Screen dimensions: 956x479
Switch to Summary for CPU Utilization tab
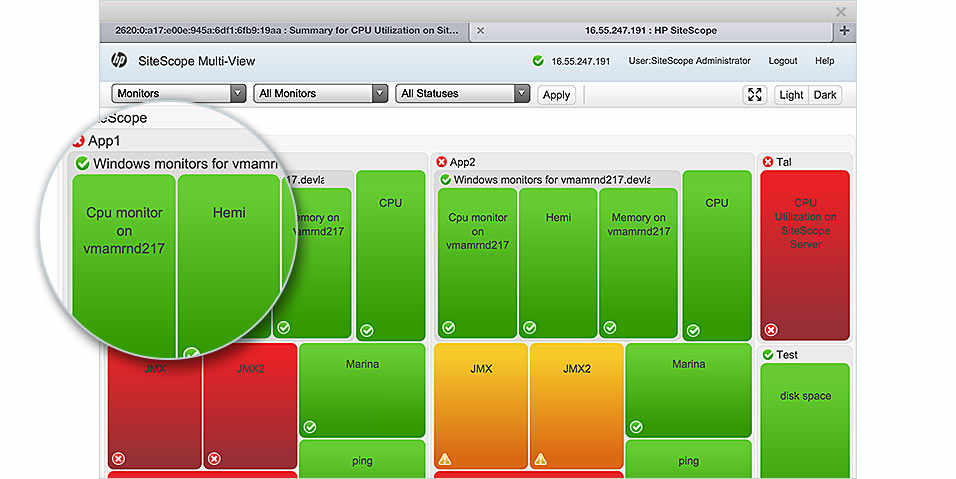(285, 30)
